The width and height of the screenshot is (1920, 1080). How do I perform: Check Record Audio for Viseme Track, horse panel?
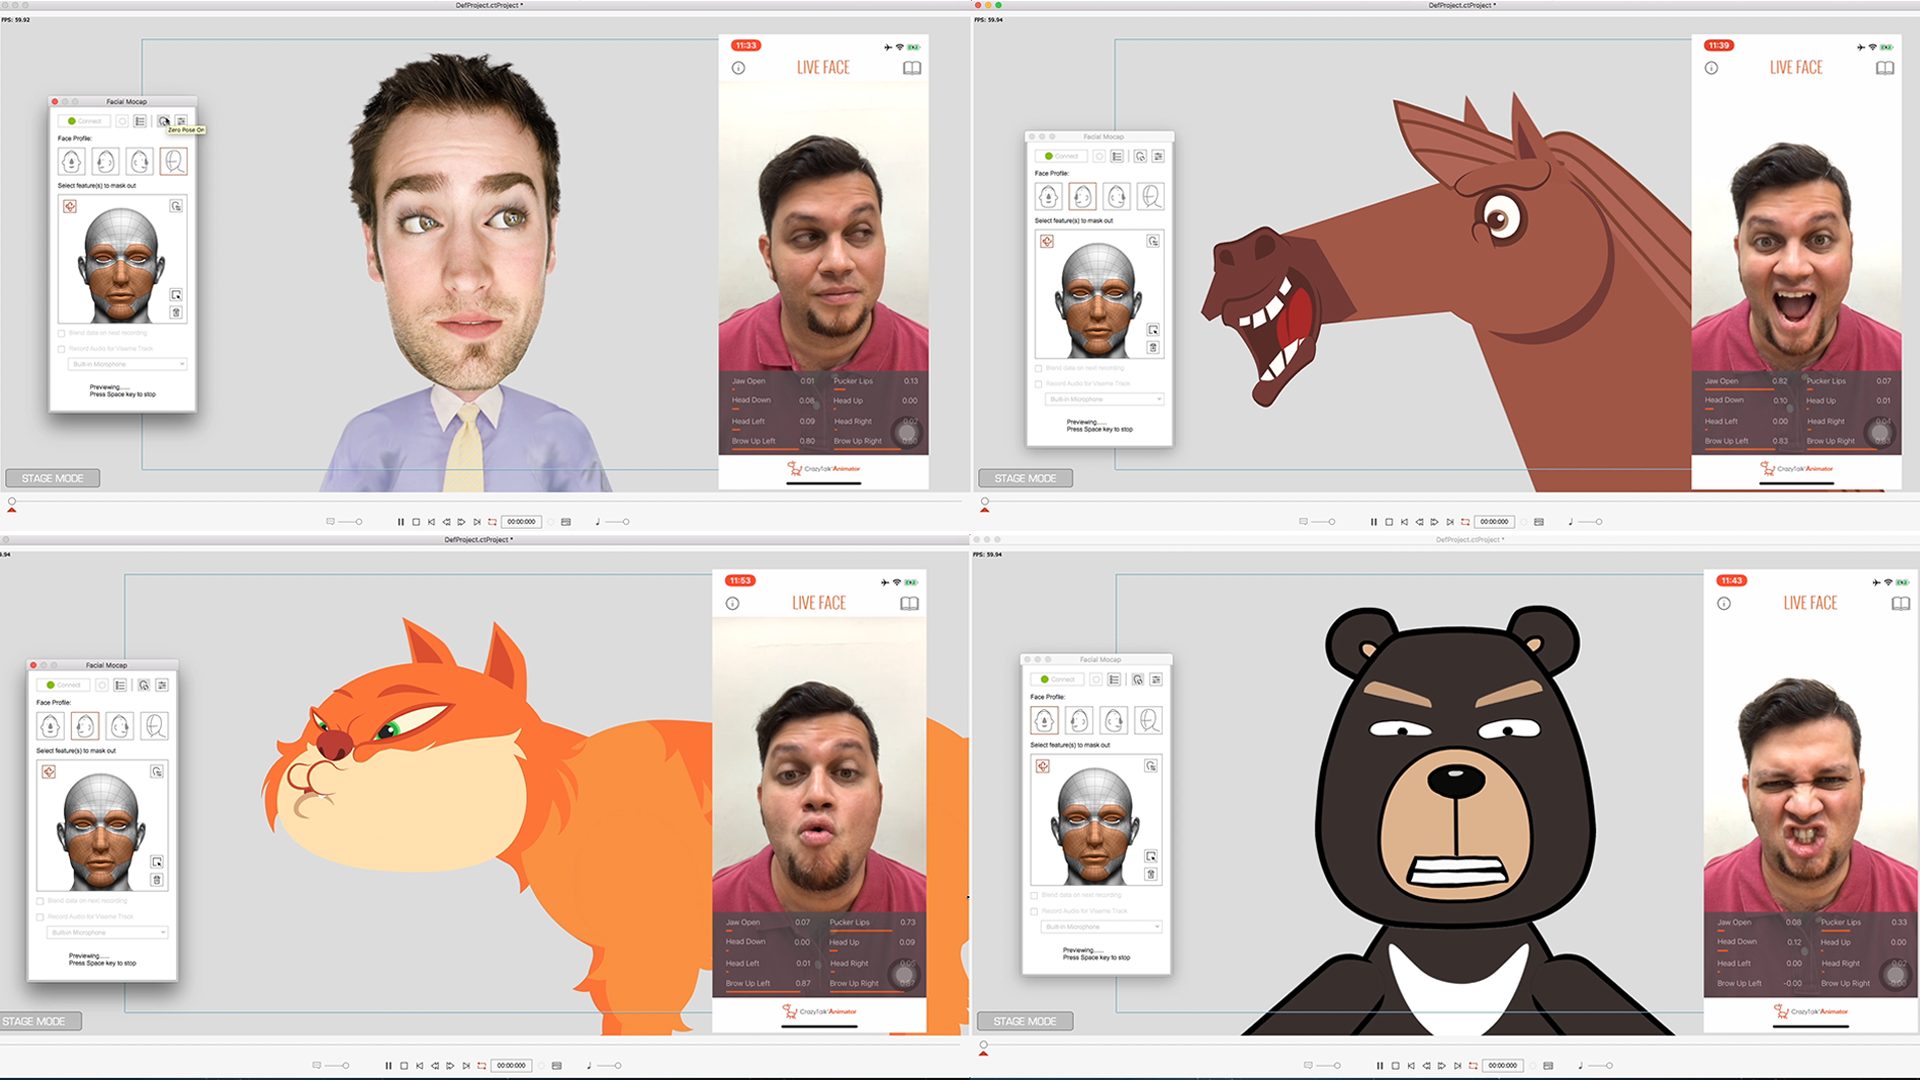pos(1038,384)
